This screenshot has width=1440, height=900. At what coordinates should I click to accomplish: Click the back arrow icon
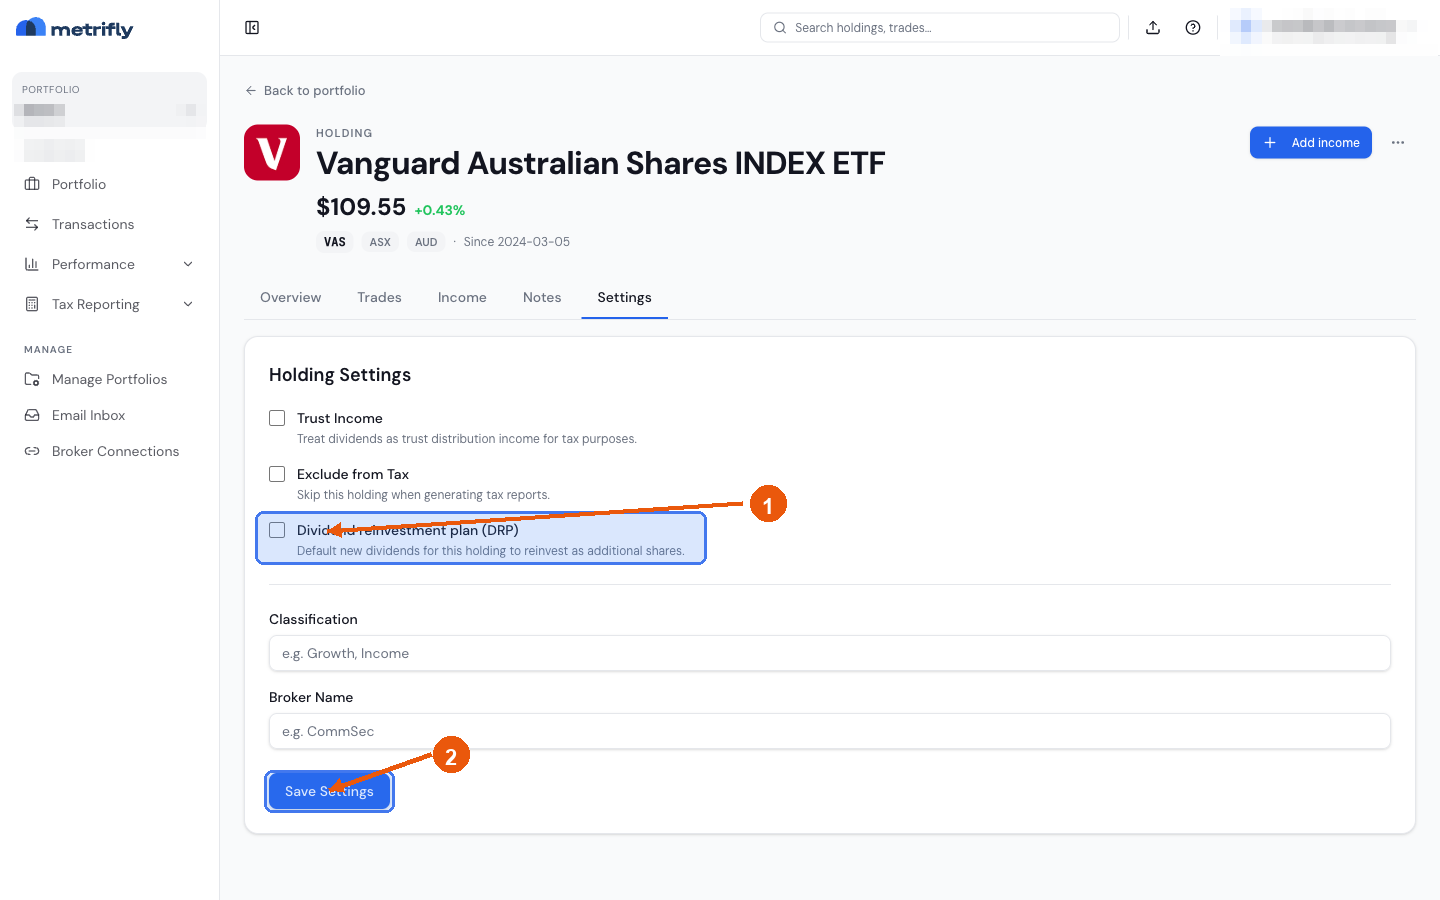coord(251,90)
